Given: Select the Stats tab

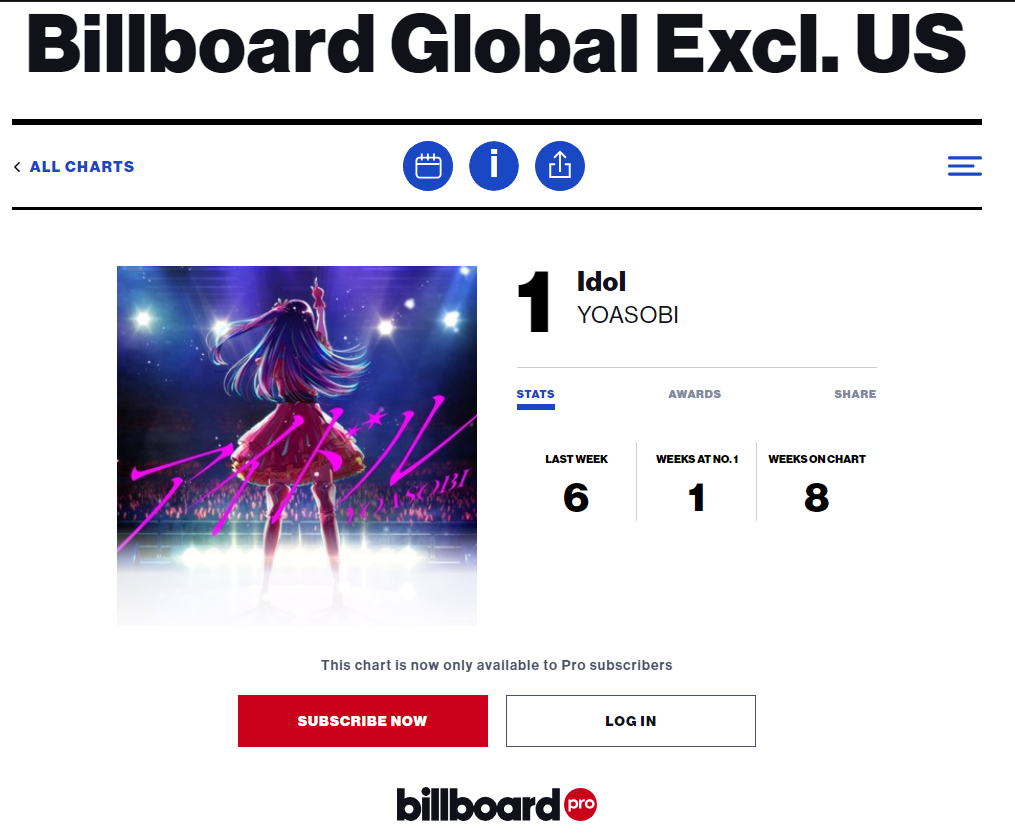Looking at the screenshot, I should pyautogui.click(x=535, y=394).
